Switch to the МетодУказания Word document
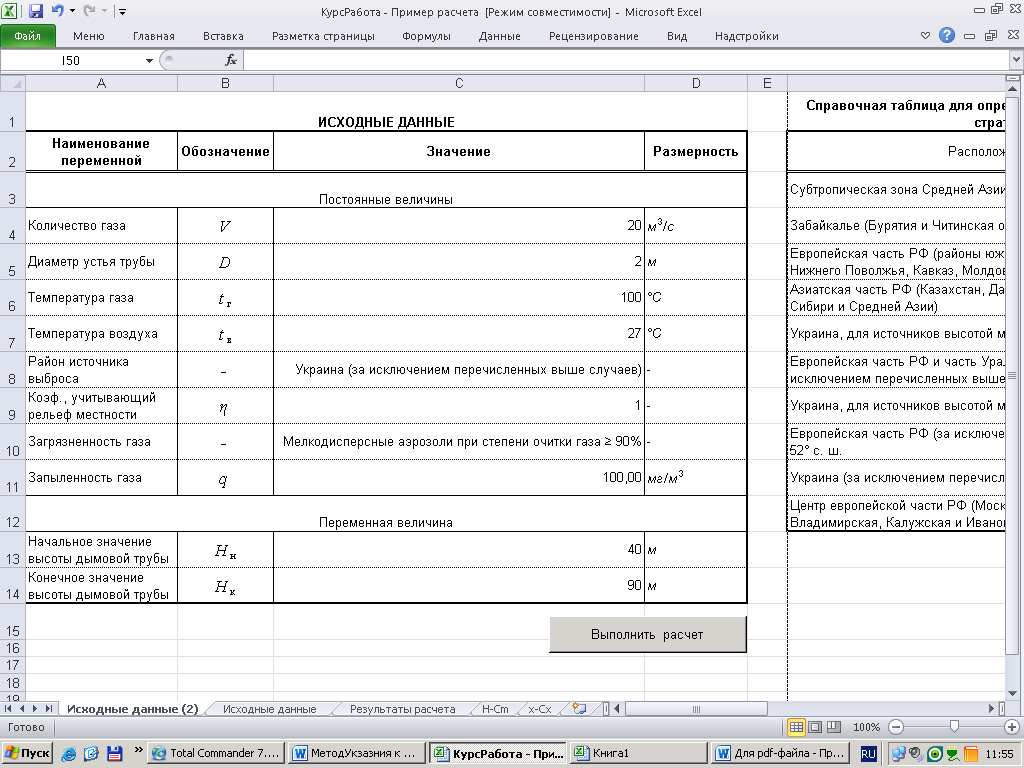The width and height of the screenshot is (1024, 768). [357, 753]
